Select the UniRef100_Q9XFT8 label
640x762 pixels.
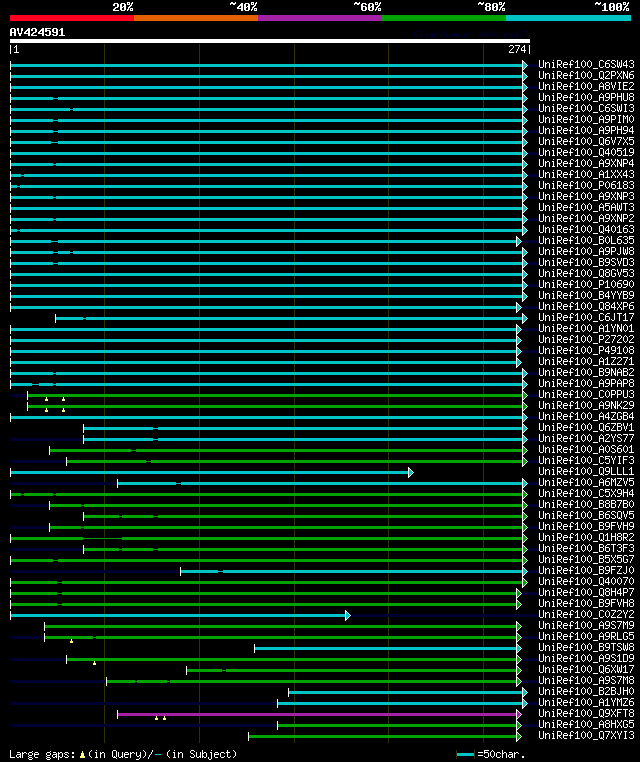586,713
